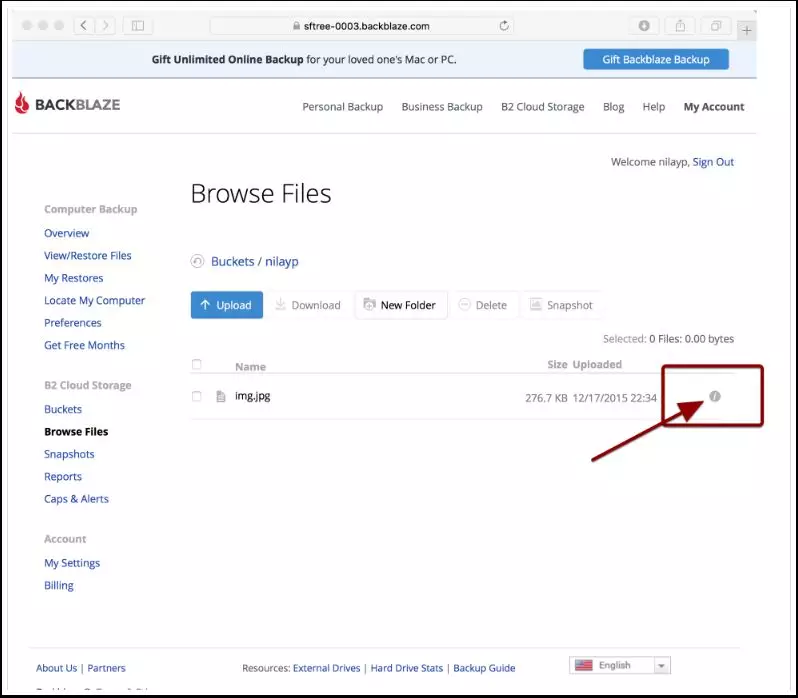This screenshot has height=698, width=798.
Task: Check the checkbox for img.jpg
Action: click(196, 396)
